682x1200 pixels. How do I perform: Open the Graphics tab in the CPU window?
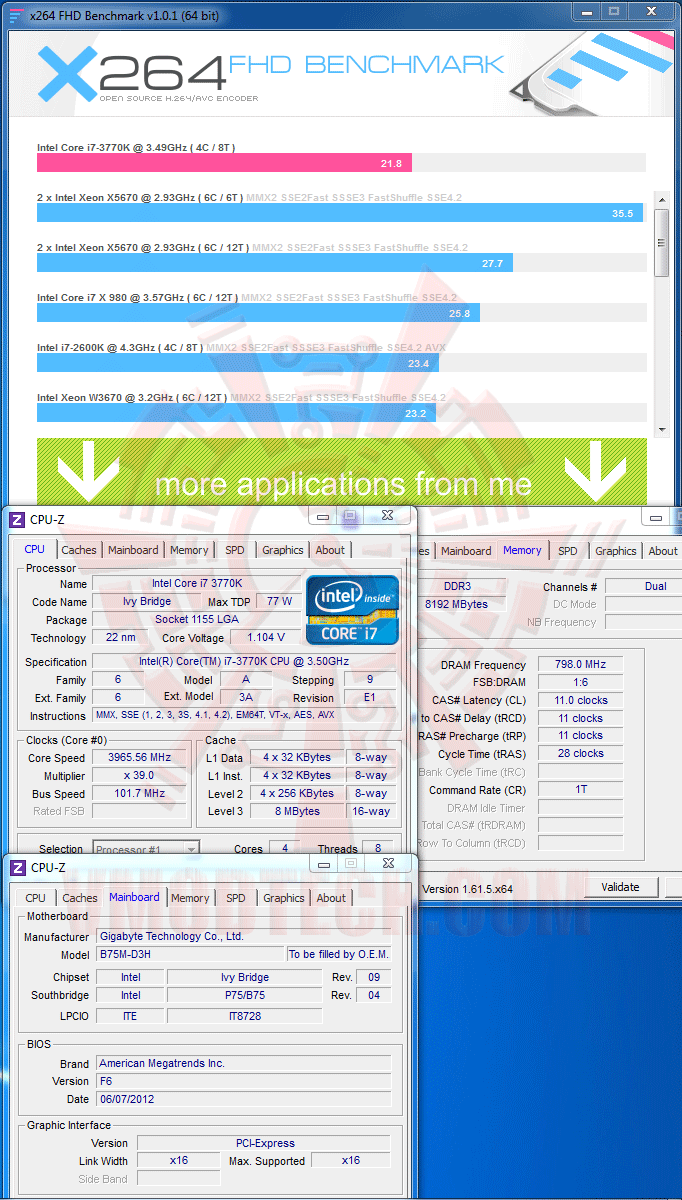coord(283,550)
